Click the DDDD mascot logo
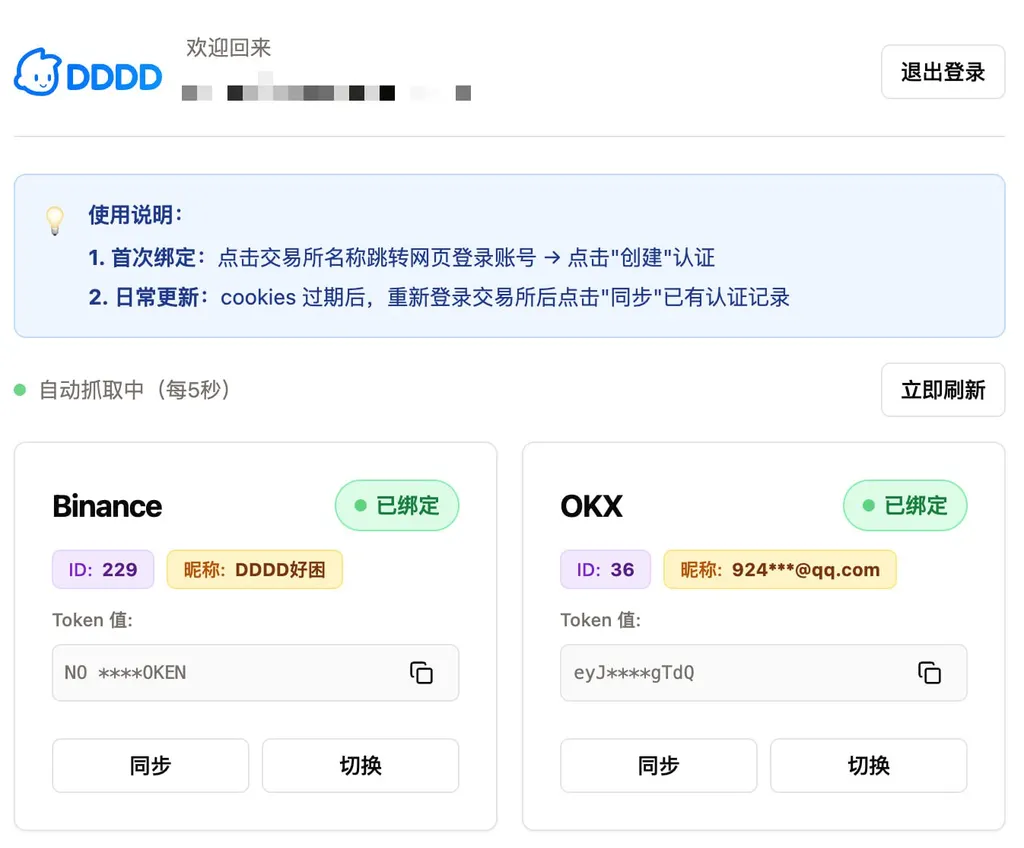1024x848 pixels. [x=38, y=72]
